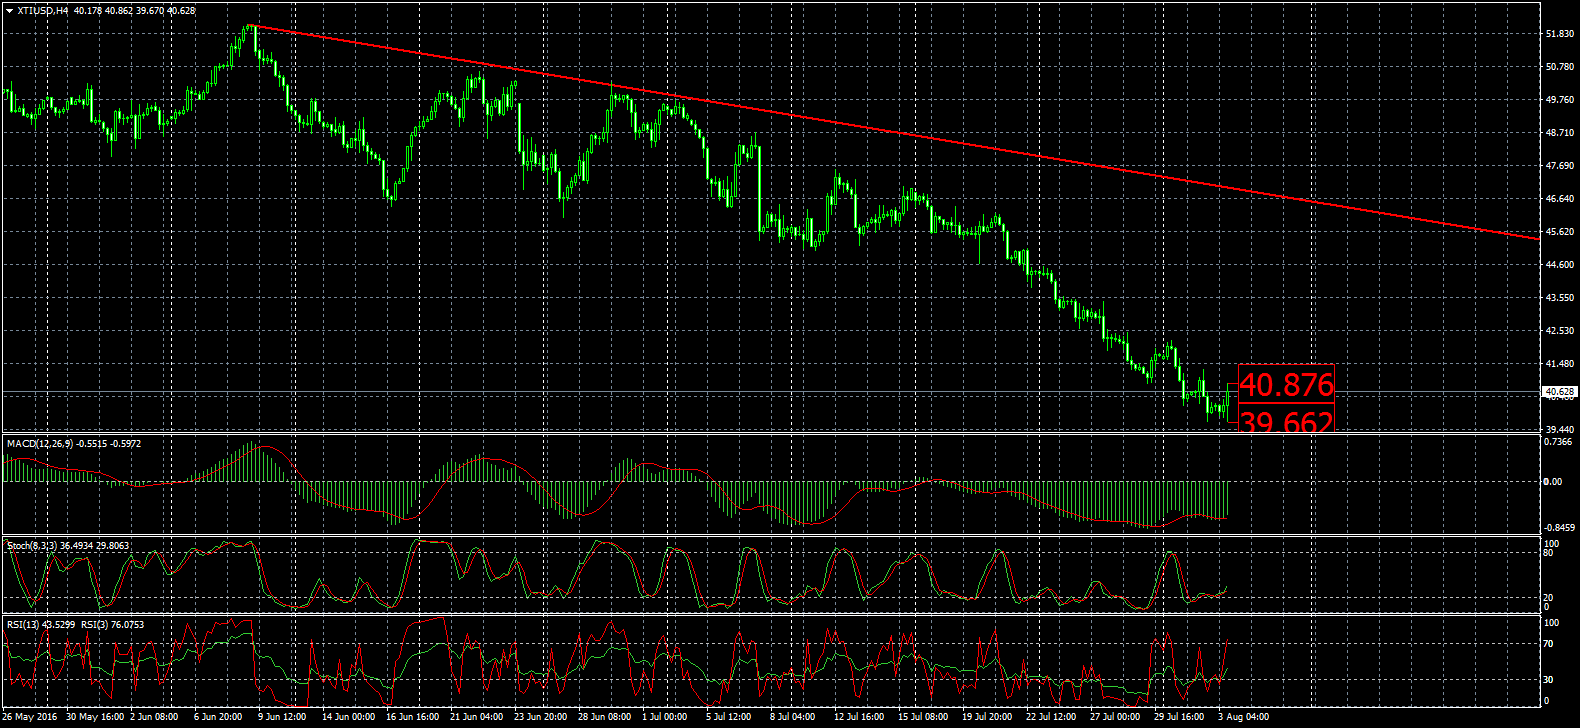Click the 45.620 level on price scale
1580x728 pixels.
[x=1559, y=232]
